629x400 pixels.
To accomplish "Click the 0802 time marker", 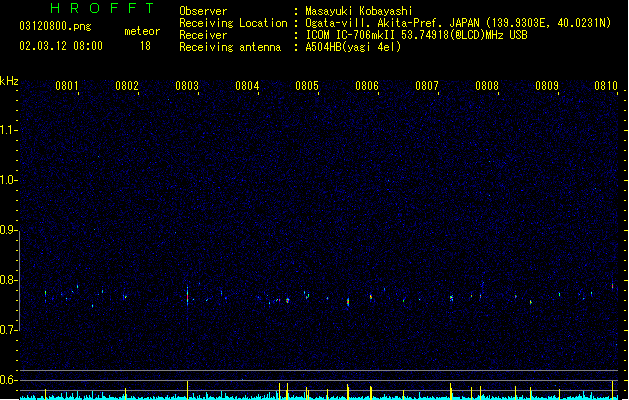I will [x=127, y=86].
